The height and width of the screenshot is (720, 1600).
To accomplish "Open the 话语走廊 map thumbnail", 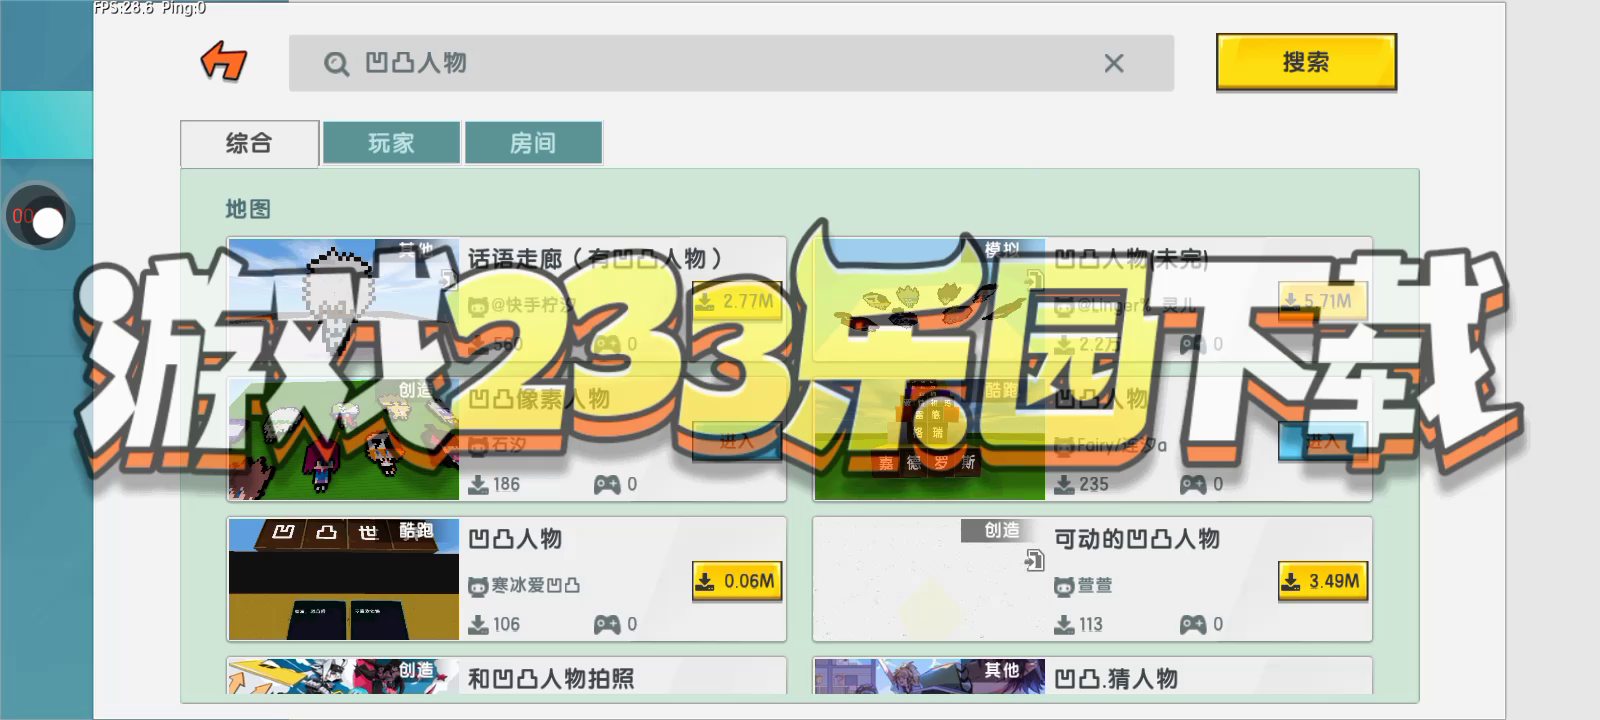I will pos(343,299).
